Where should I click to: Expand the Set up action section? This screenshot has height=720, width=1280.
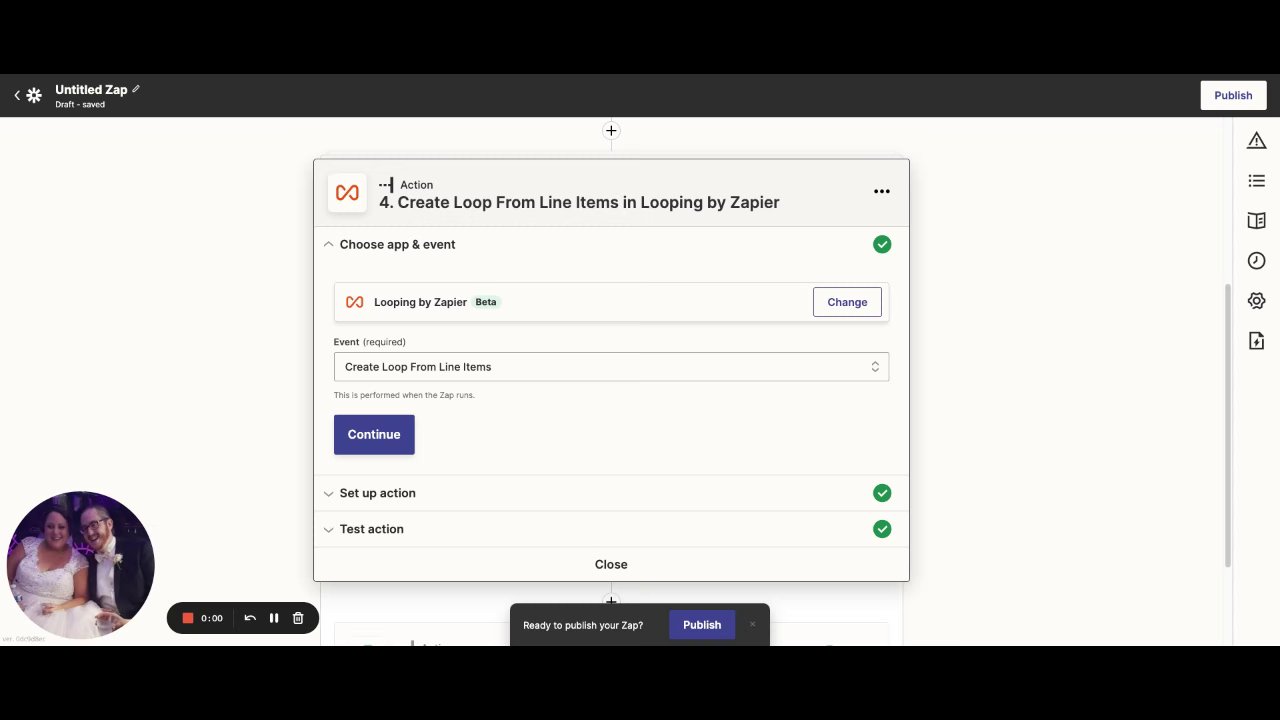click(611, 493)
